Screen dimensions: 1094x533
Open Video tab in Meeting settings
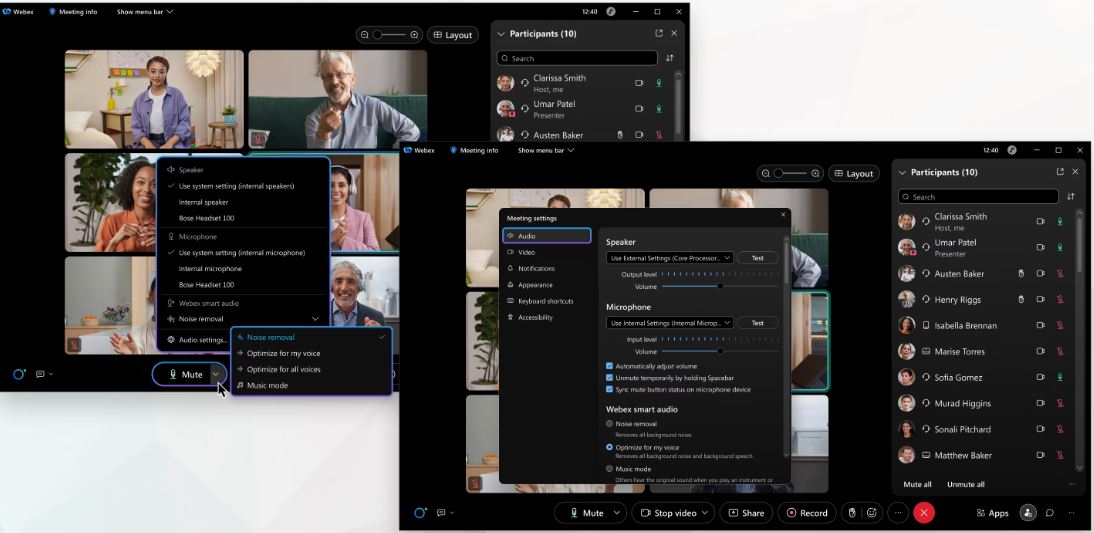coord(546,252)
